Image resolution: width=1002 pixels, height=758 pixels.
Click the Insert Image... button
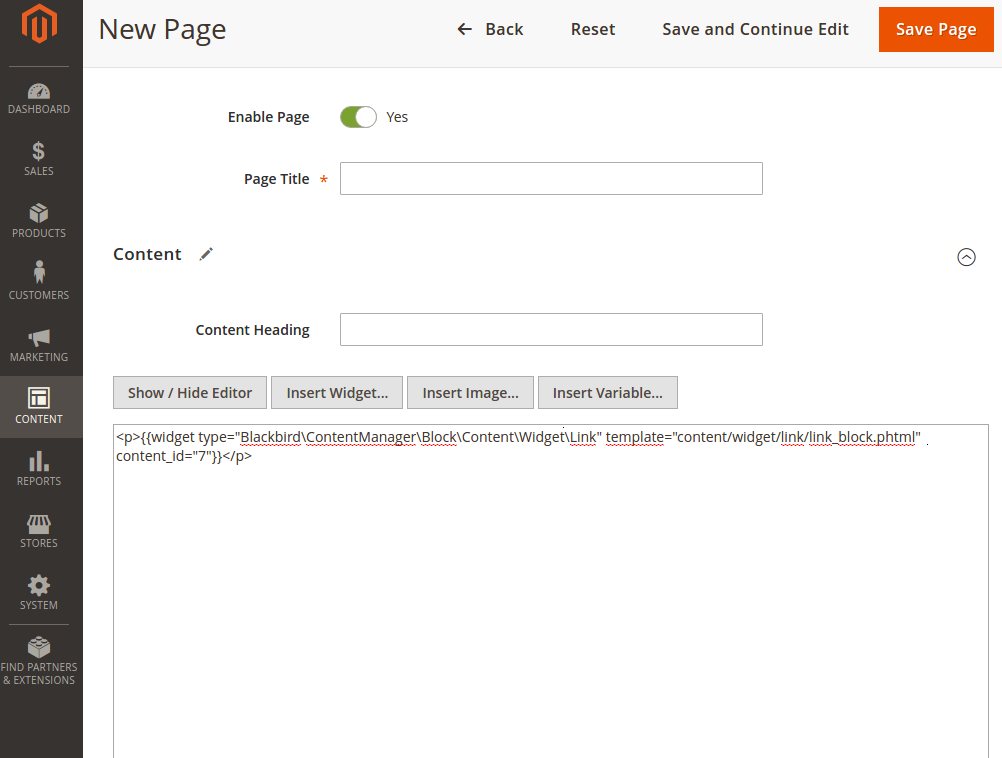point(470,392)
